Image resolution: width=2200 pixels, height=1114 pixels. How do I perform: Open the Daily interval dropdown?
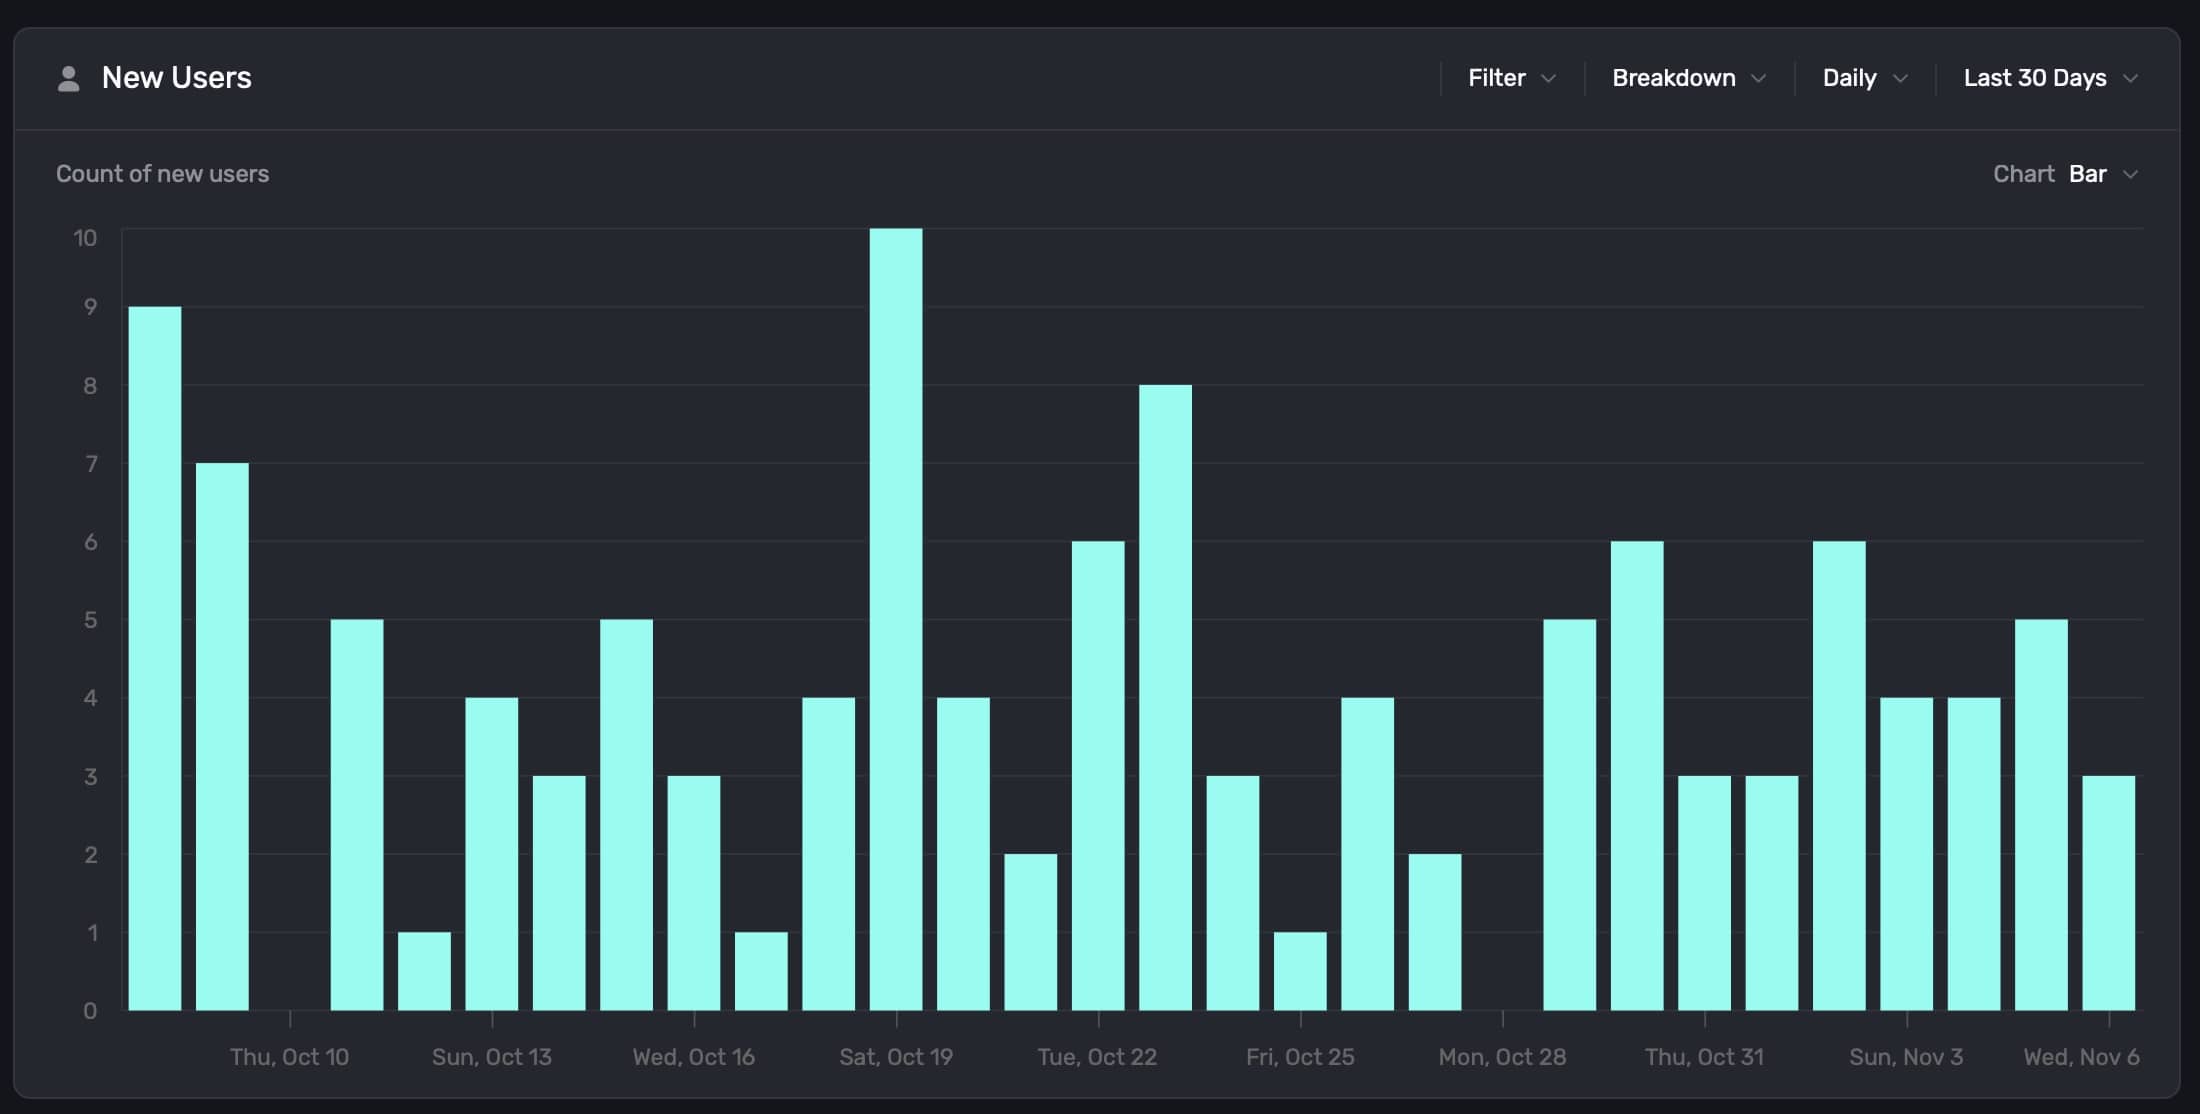tap(1849, 78)
